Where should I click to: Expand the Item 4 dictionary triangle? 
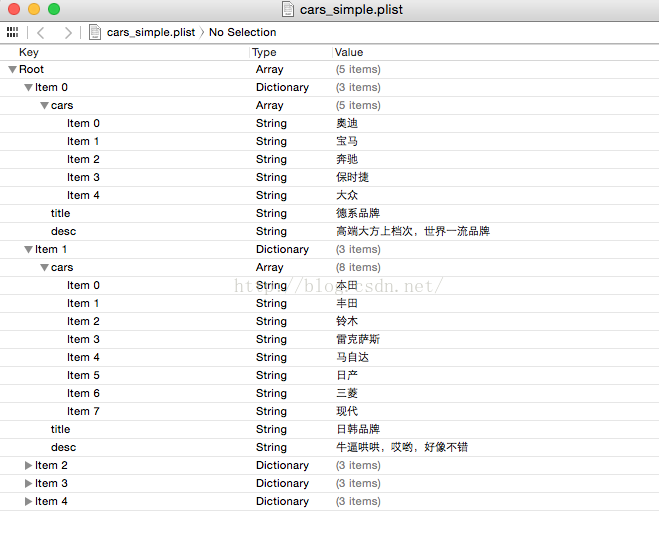pyautogui.click(x=29, y=502)
